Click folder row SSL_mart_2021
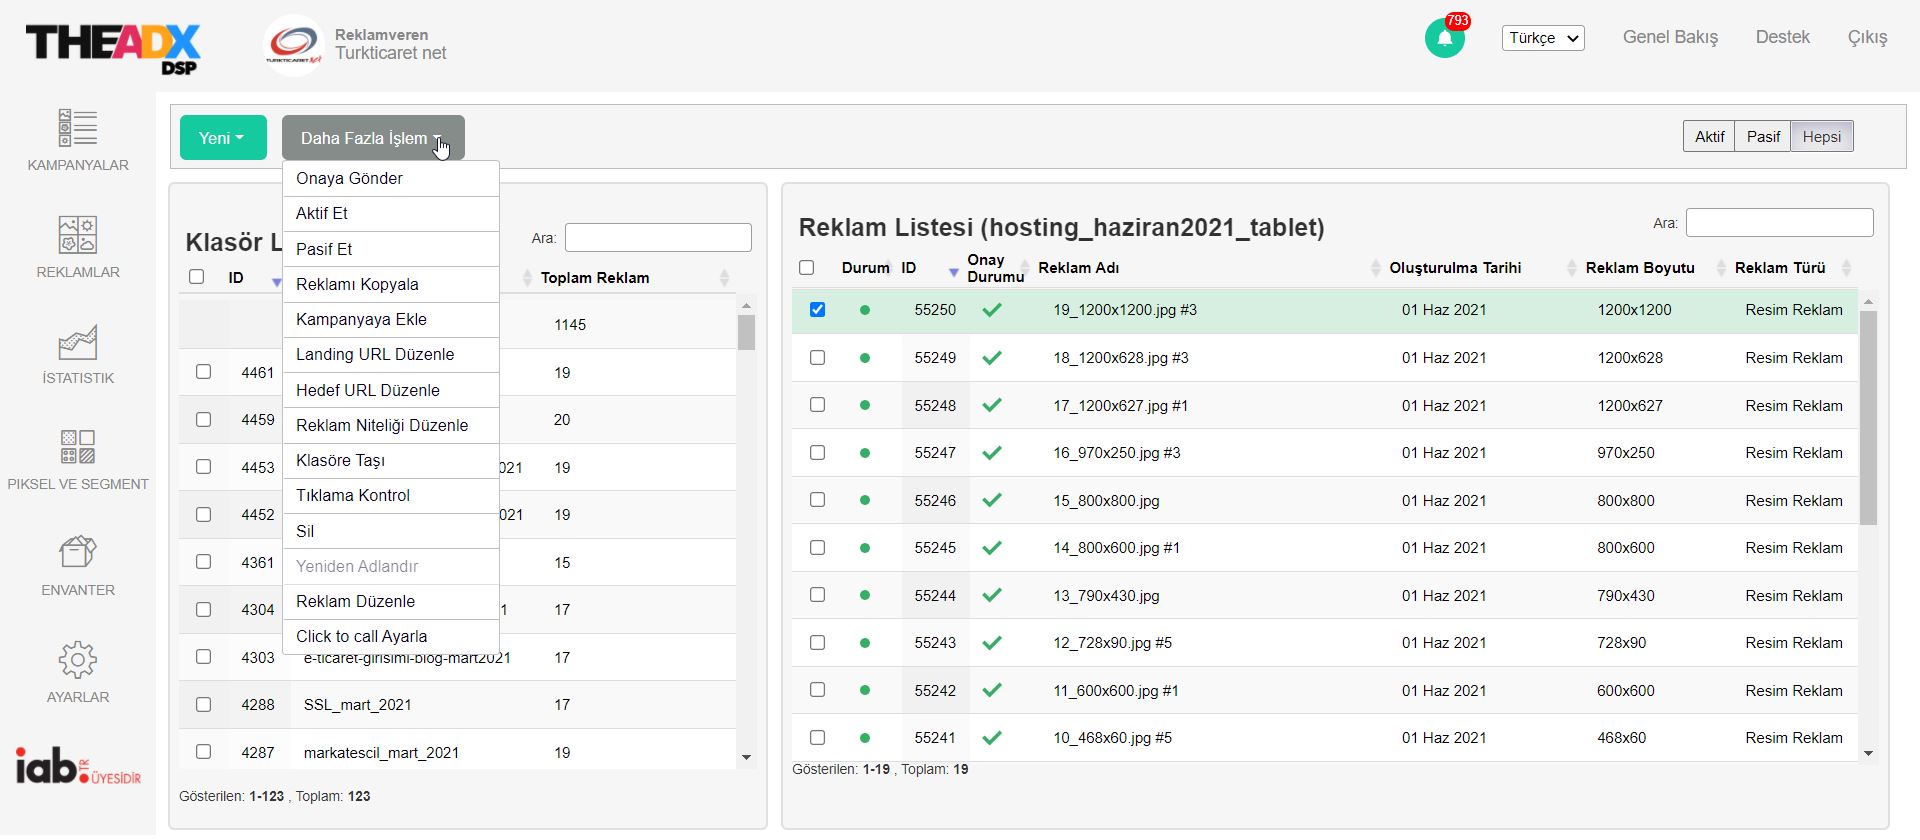 click(x=458, y=705)
